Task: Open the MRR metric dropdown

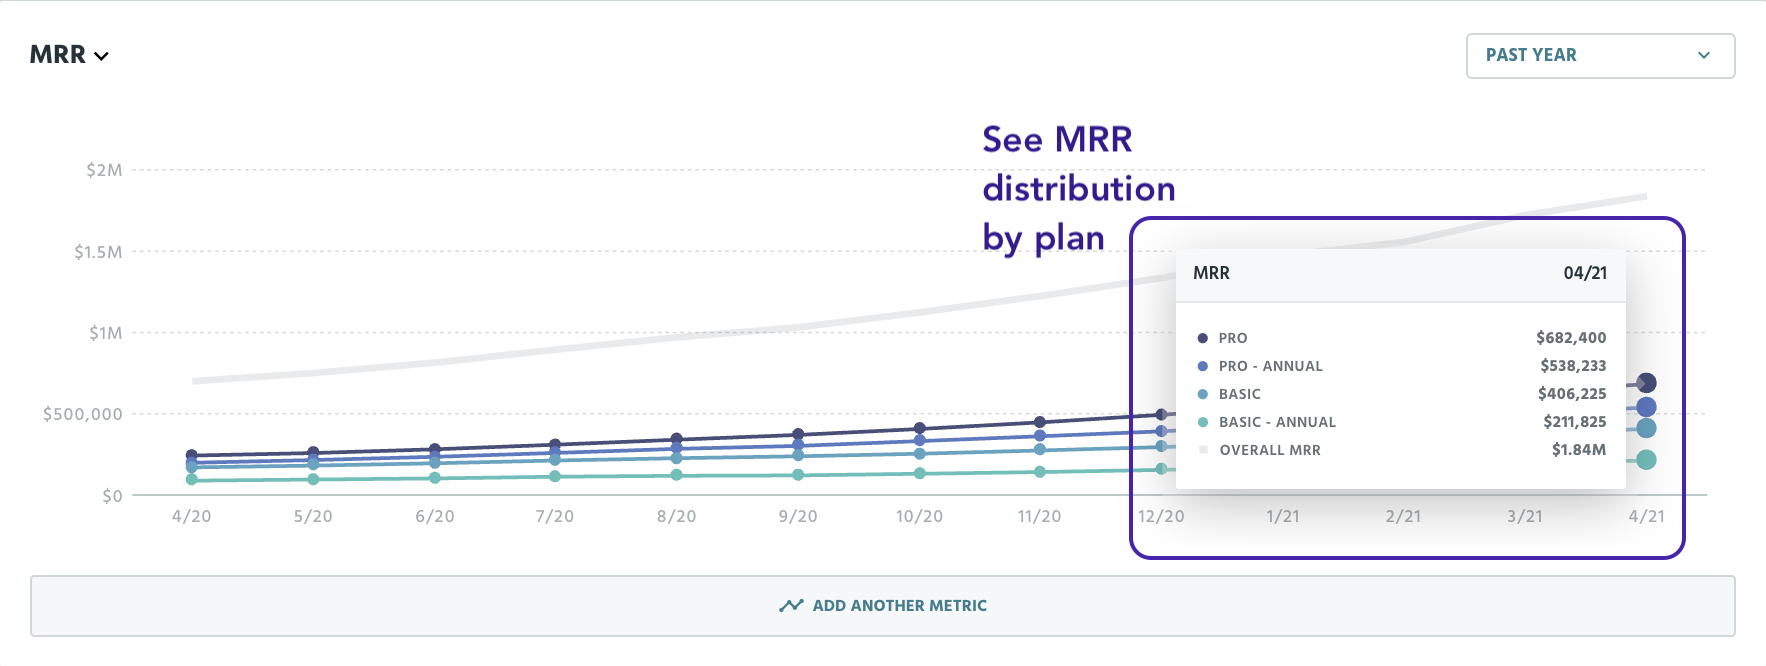Action: pyautogui.click(x=69, y=55)
